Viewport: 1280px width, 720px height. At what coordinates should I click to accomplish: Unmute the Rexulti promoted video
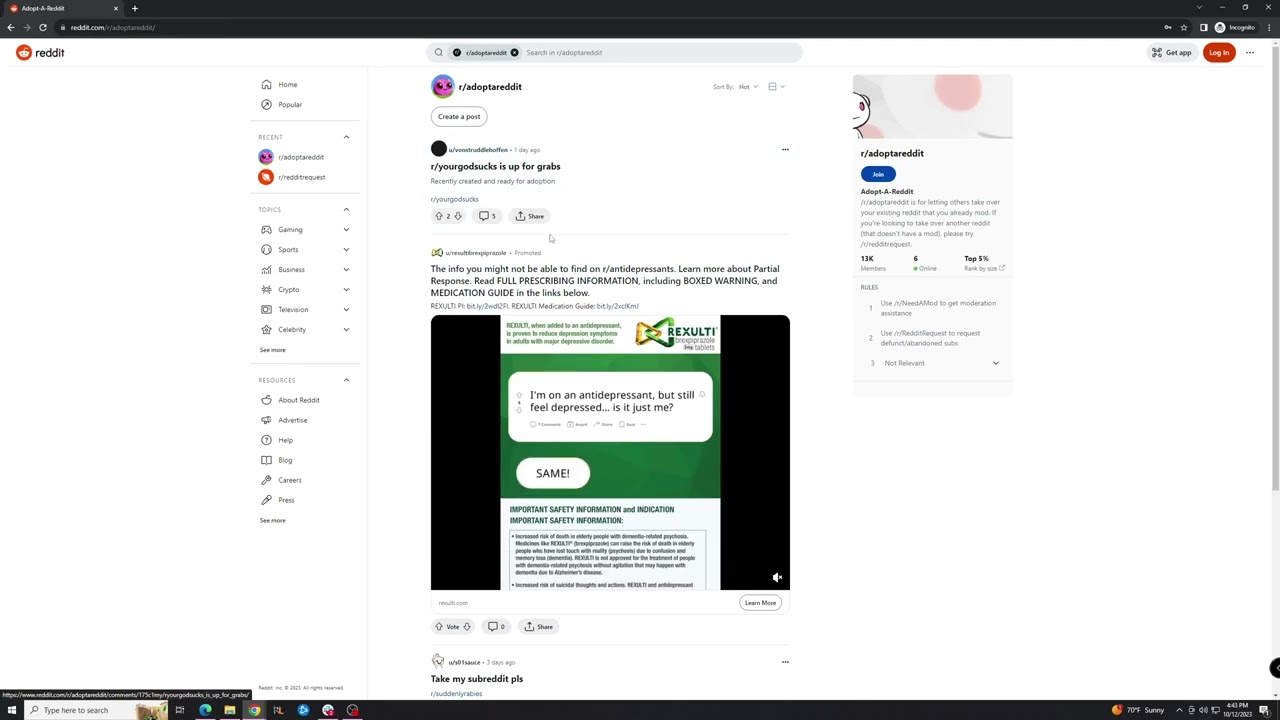[777, 577]
